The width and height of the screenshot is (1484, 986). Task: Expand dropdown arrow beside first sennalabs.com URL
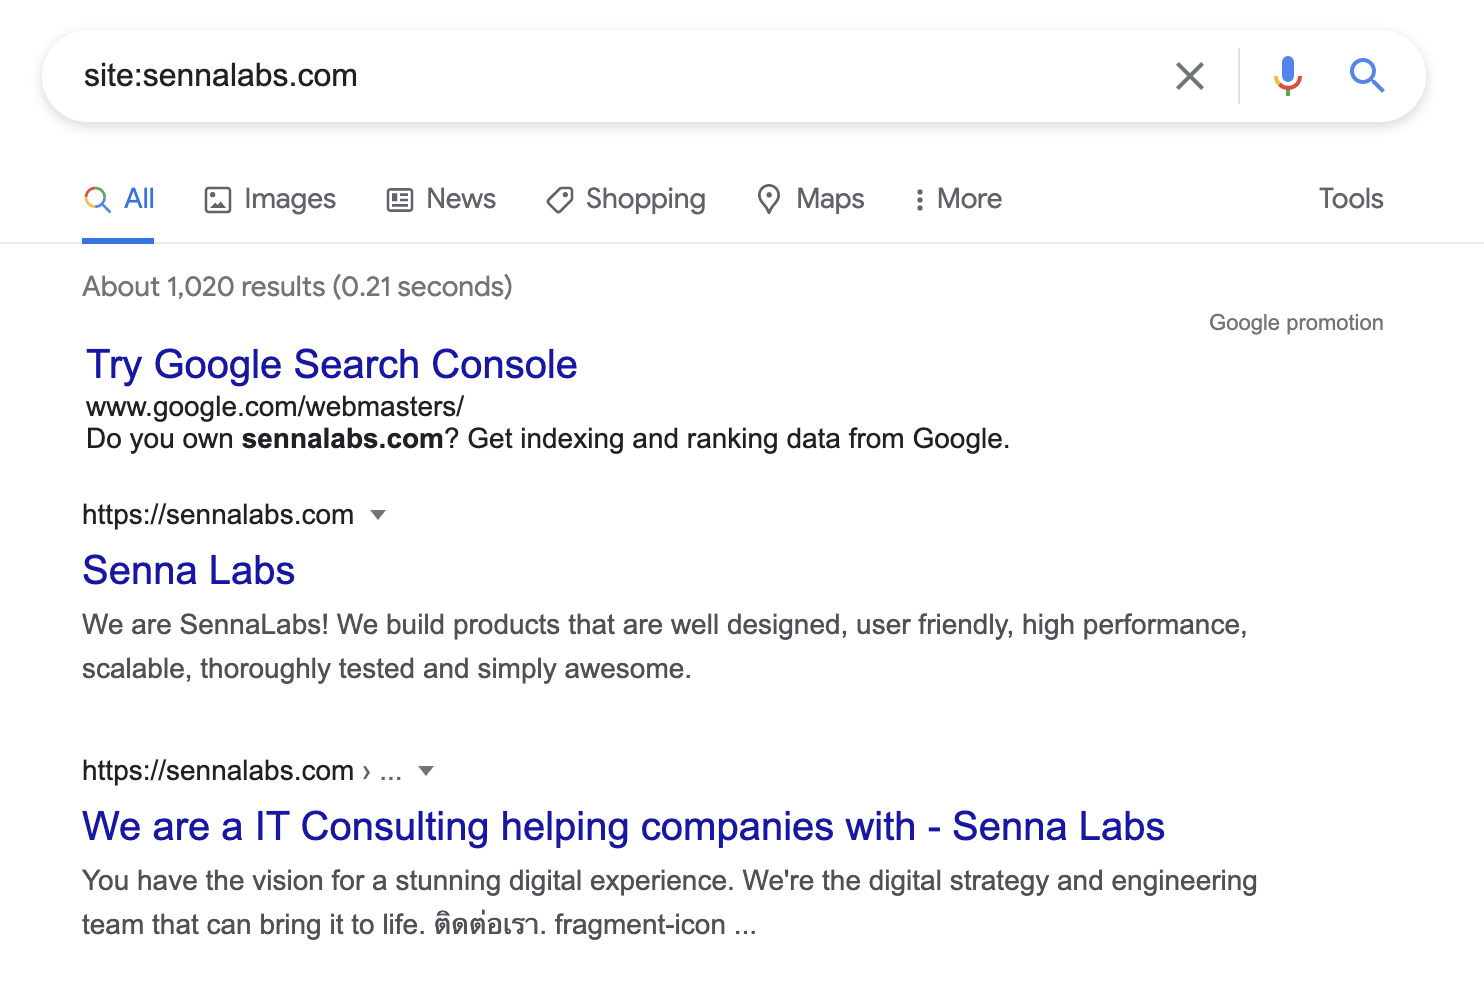coord(378,515)
